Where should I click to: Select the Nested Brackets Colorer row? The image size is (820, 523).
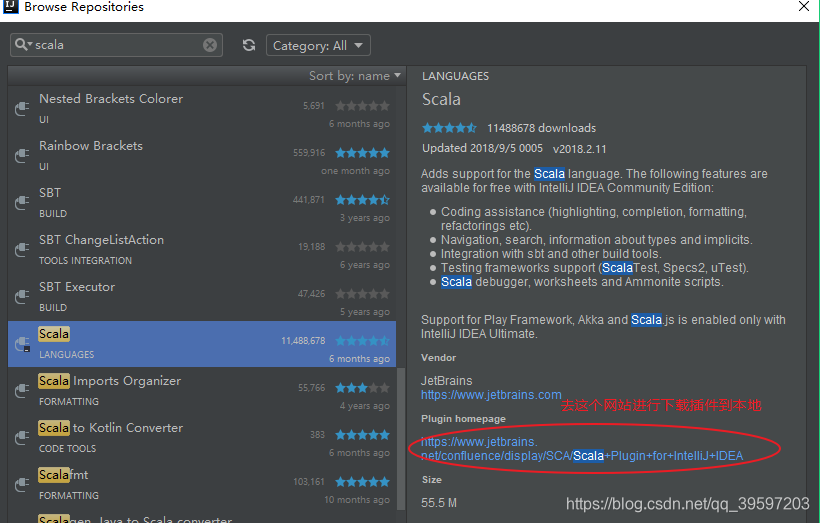tap(202, 109)
